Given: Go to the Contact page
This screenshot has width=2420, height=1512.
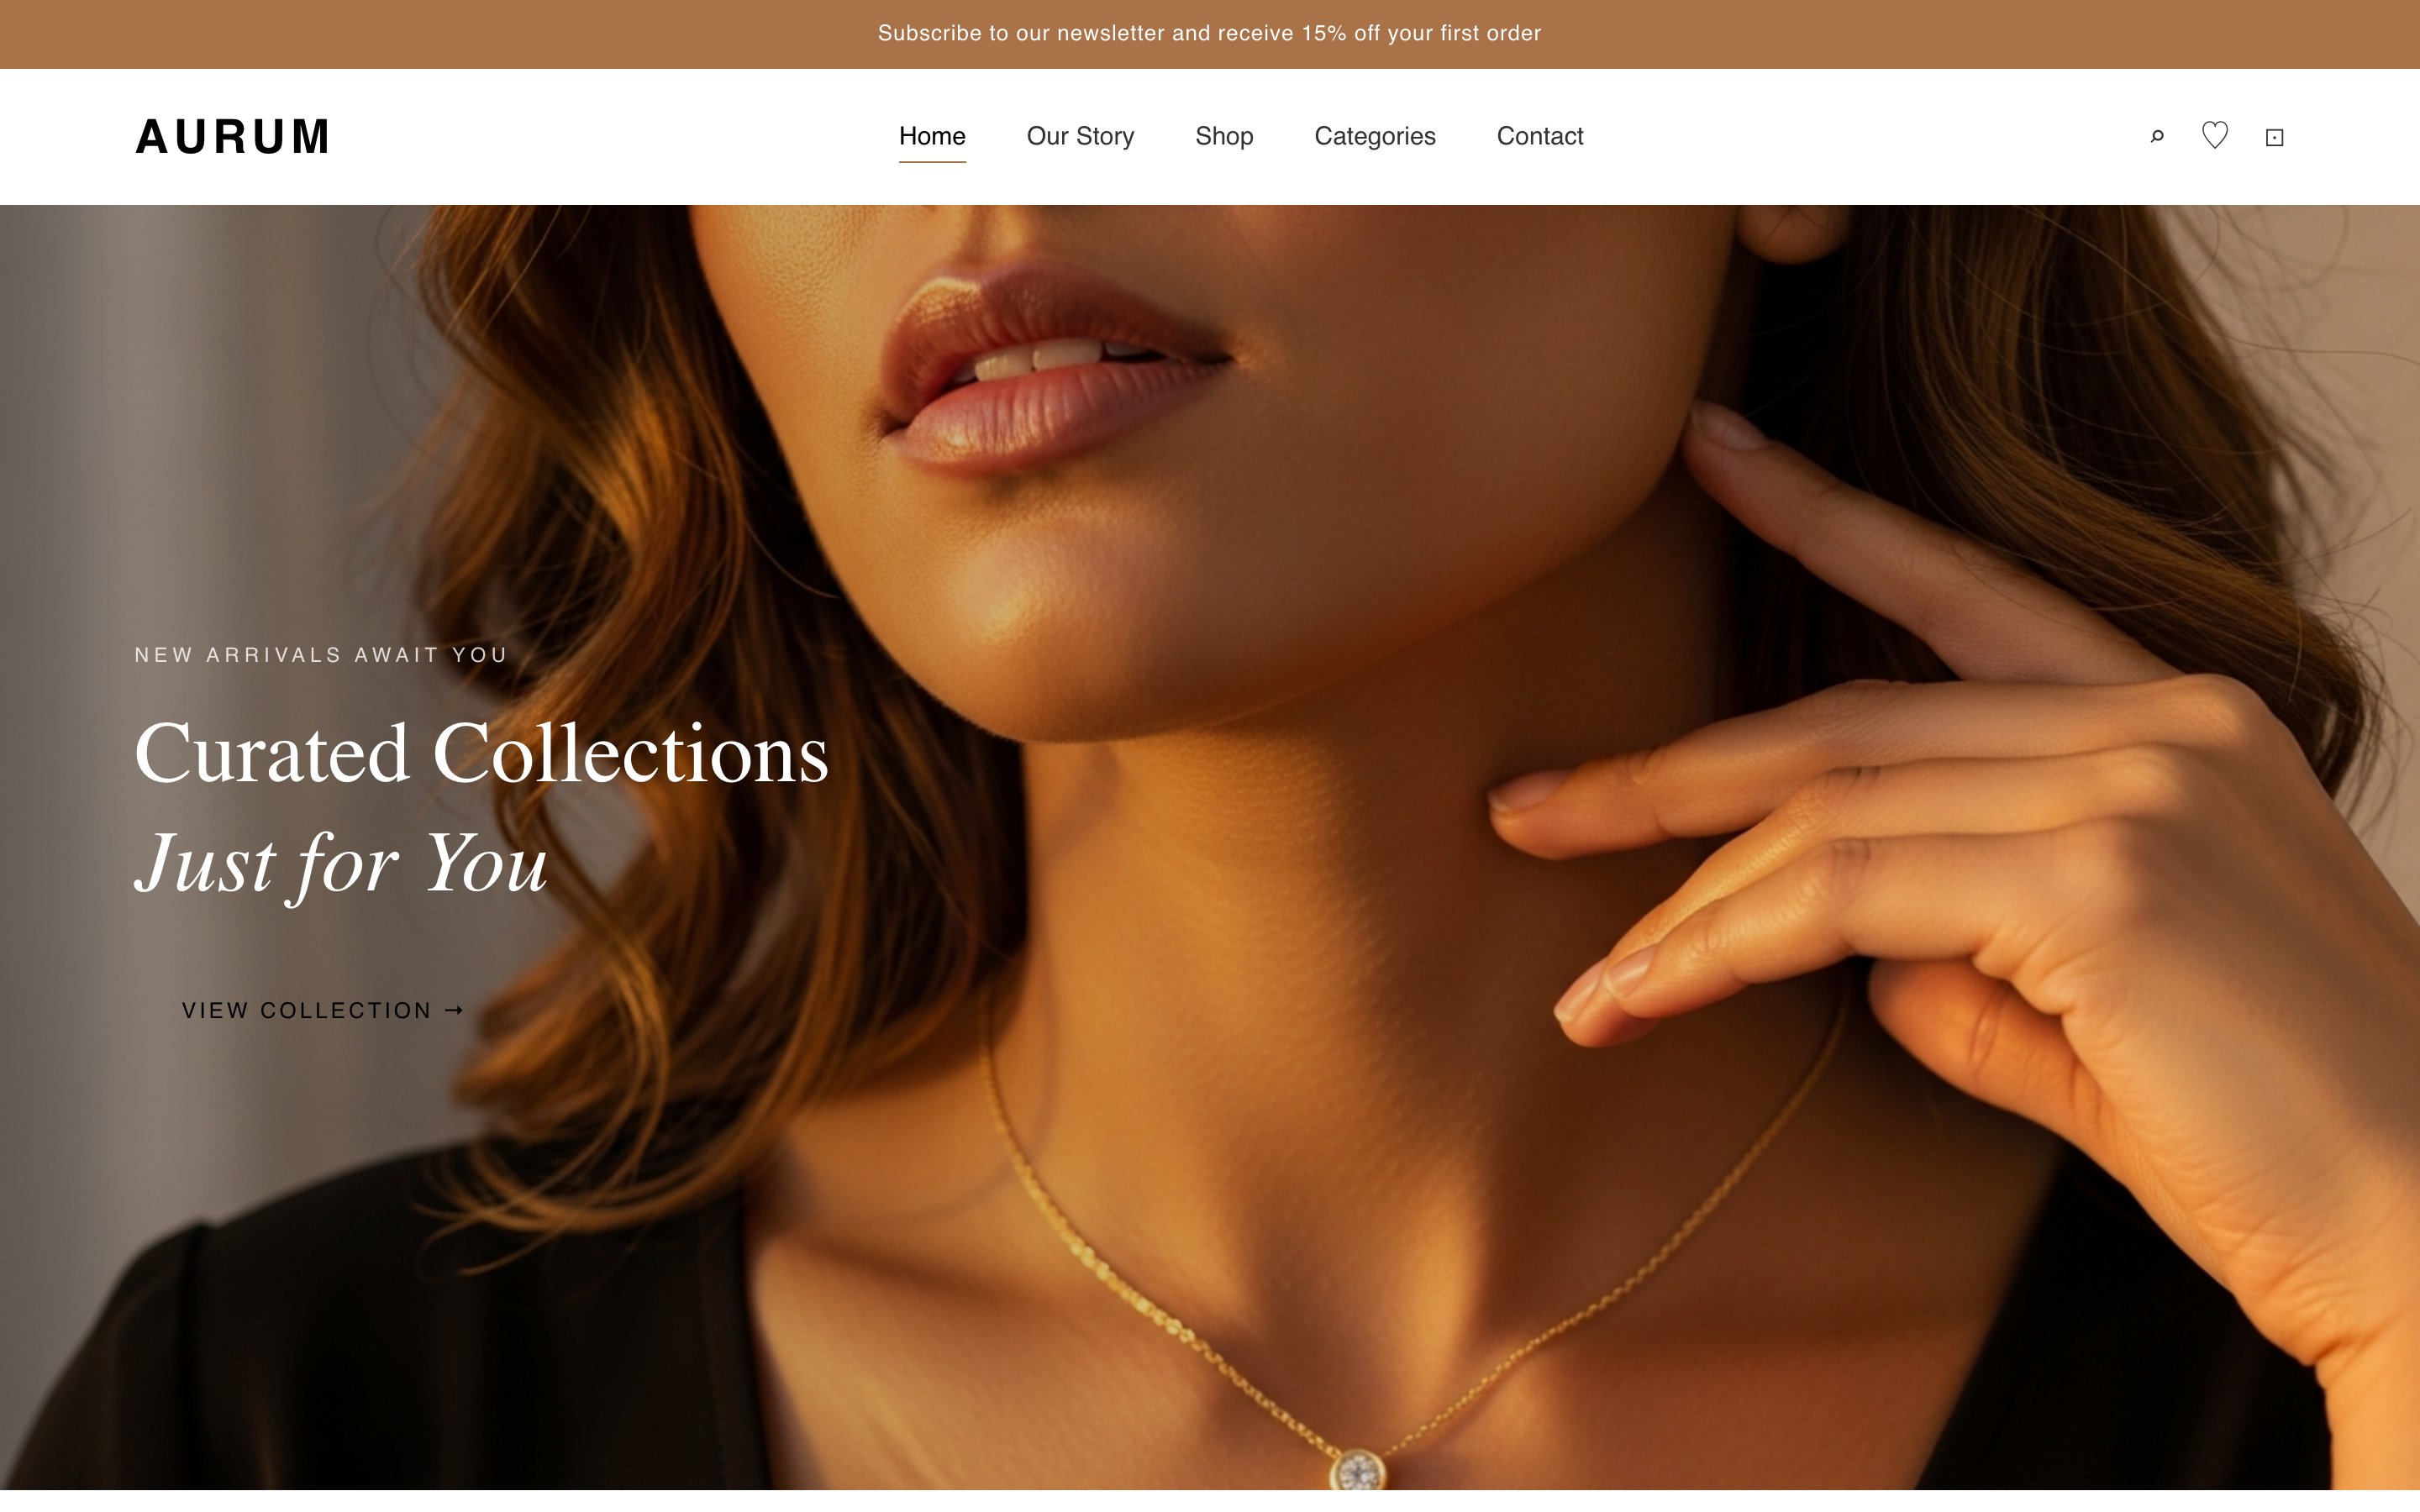Looking at the screenshot, I should pos(1540,136).
